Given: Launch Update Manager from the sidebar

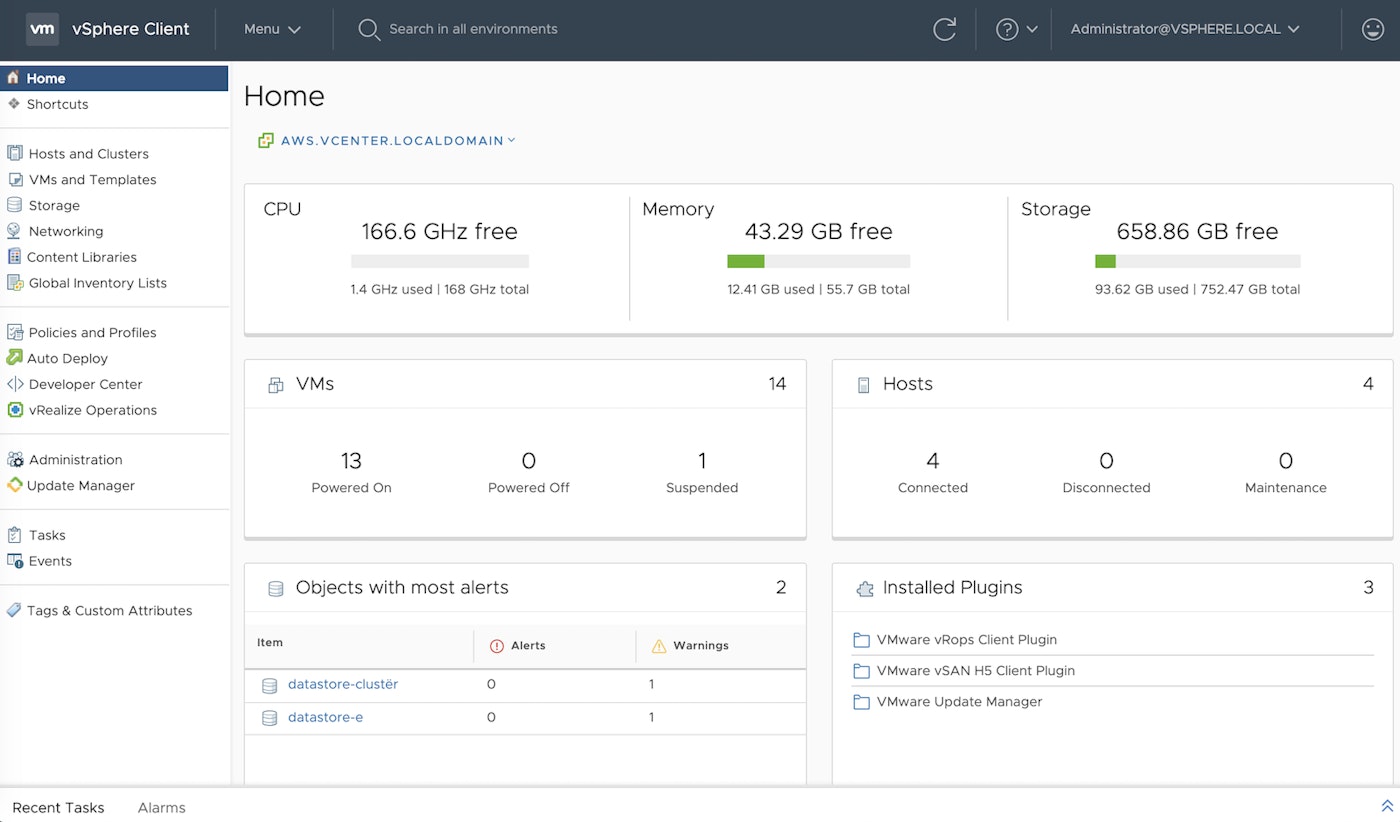Looking at the screenshot, I should (x=79, y=486).
